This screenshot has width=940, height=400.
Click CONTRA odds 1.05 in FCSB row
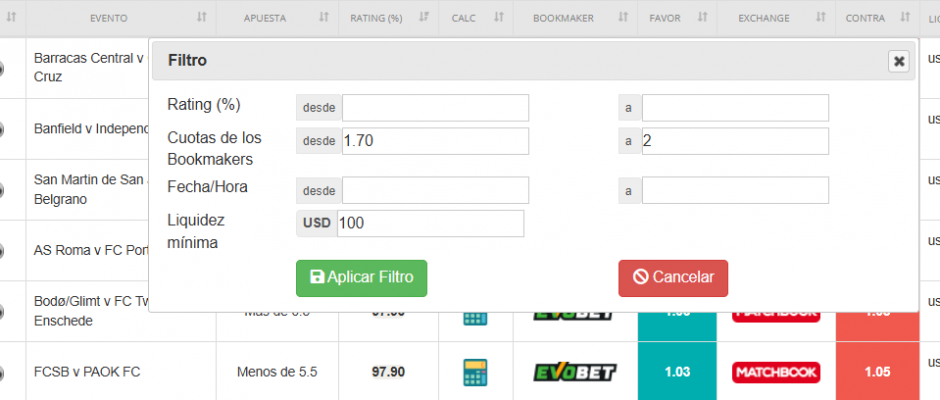877,372
